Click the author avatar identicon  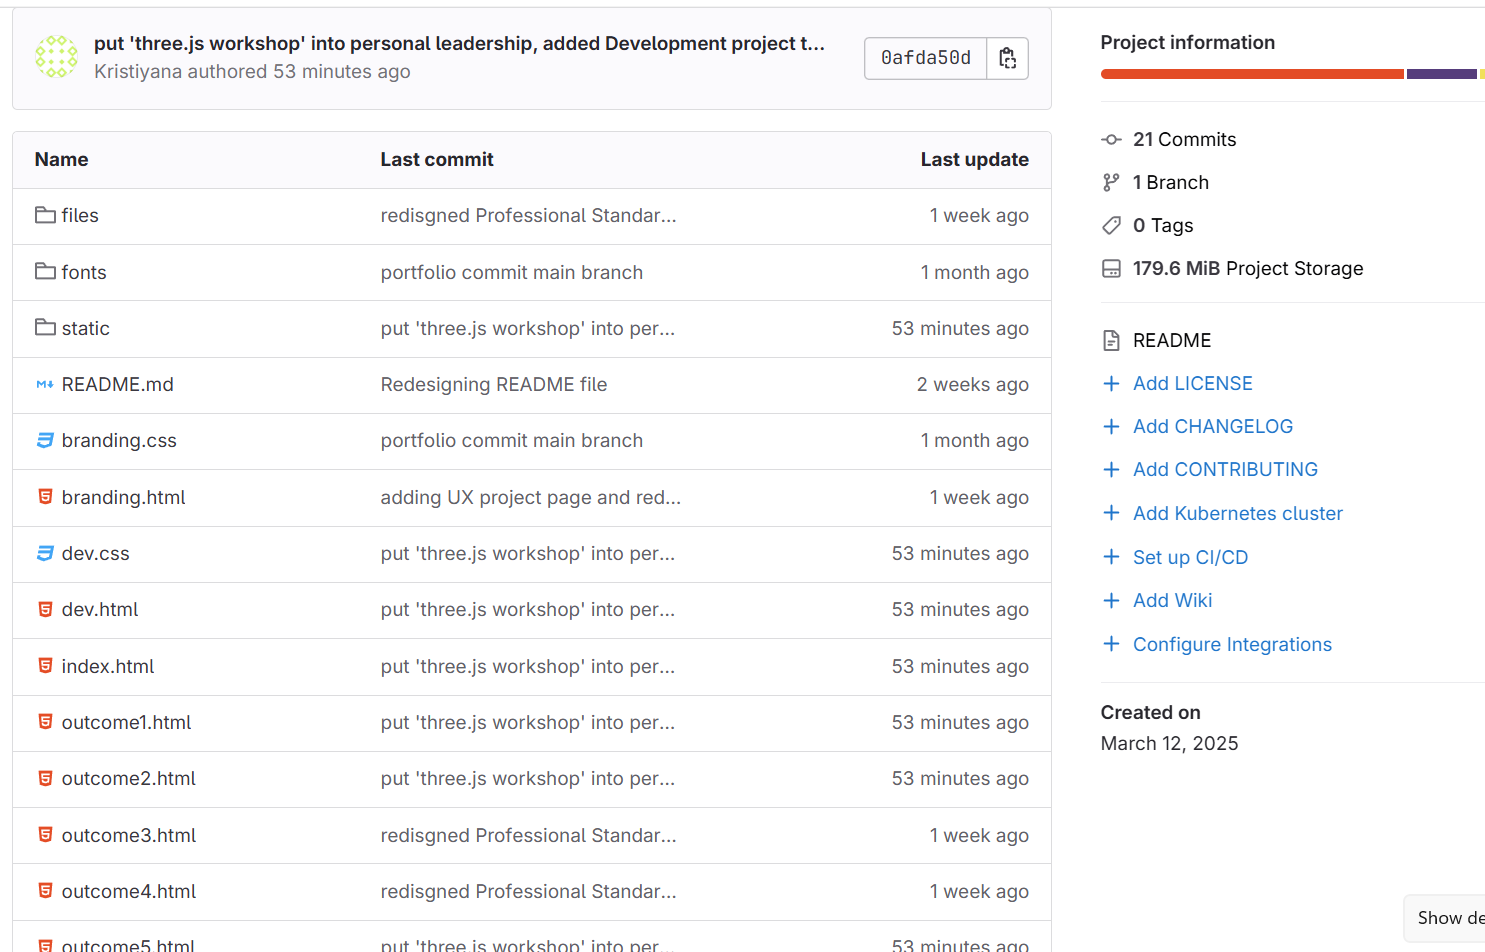point(56,57)
